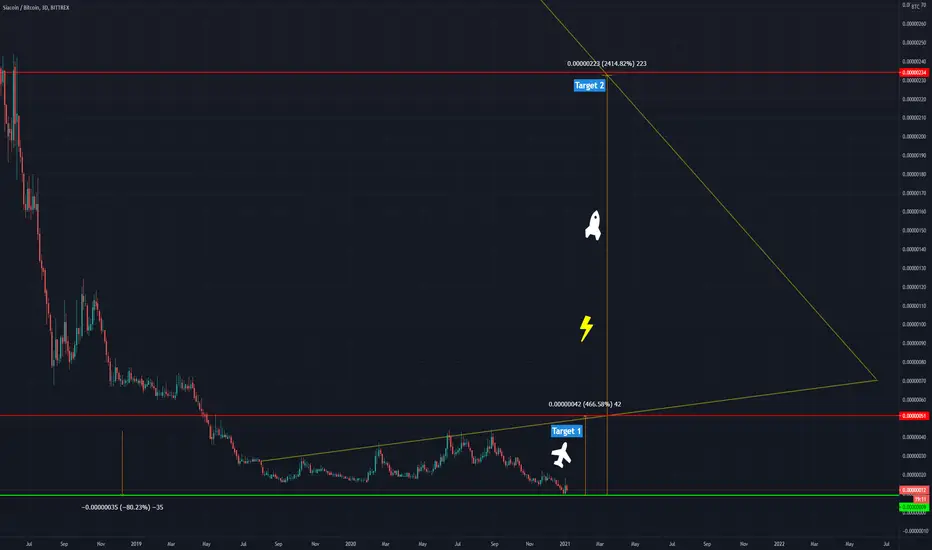Click the -0.00000010 price axis tick
This screenshot has width=932, height=550.
pyautogui.click(x=915, y=531)
